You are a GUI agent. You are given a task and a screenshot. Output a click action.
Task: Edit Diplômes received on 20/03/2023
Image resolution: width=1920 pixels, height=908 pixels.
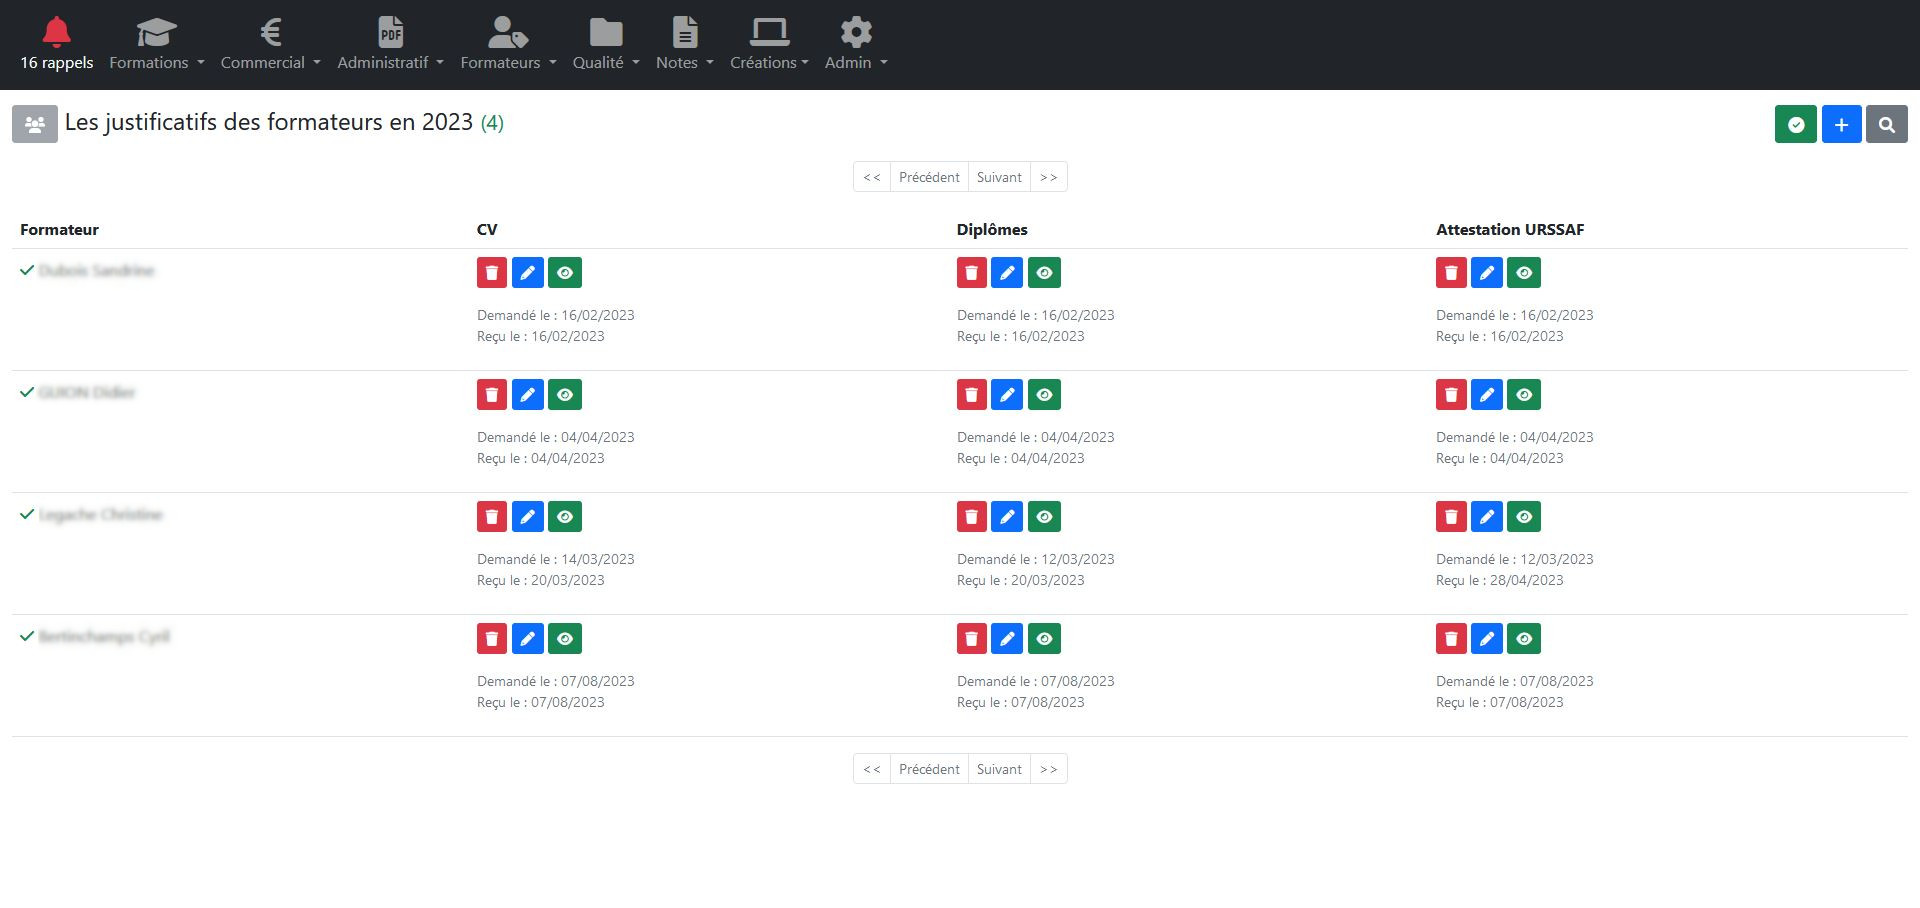[x=1007, y=517]
